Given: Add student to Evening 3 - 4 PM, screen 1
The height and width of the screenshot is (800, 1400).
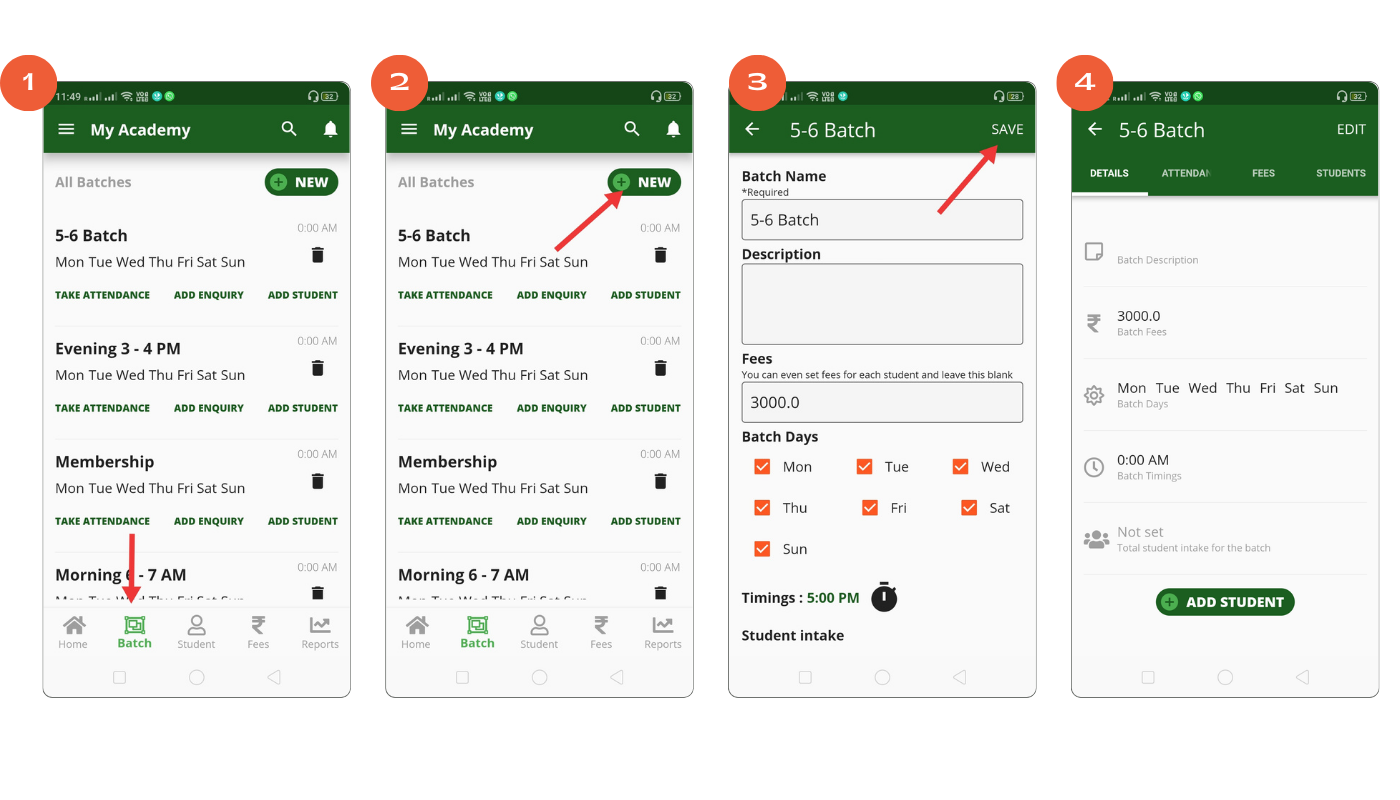Looking at the screenshot, I should click(x=303, y=408).
